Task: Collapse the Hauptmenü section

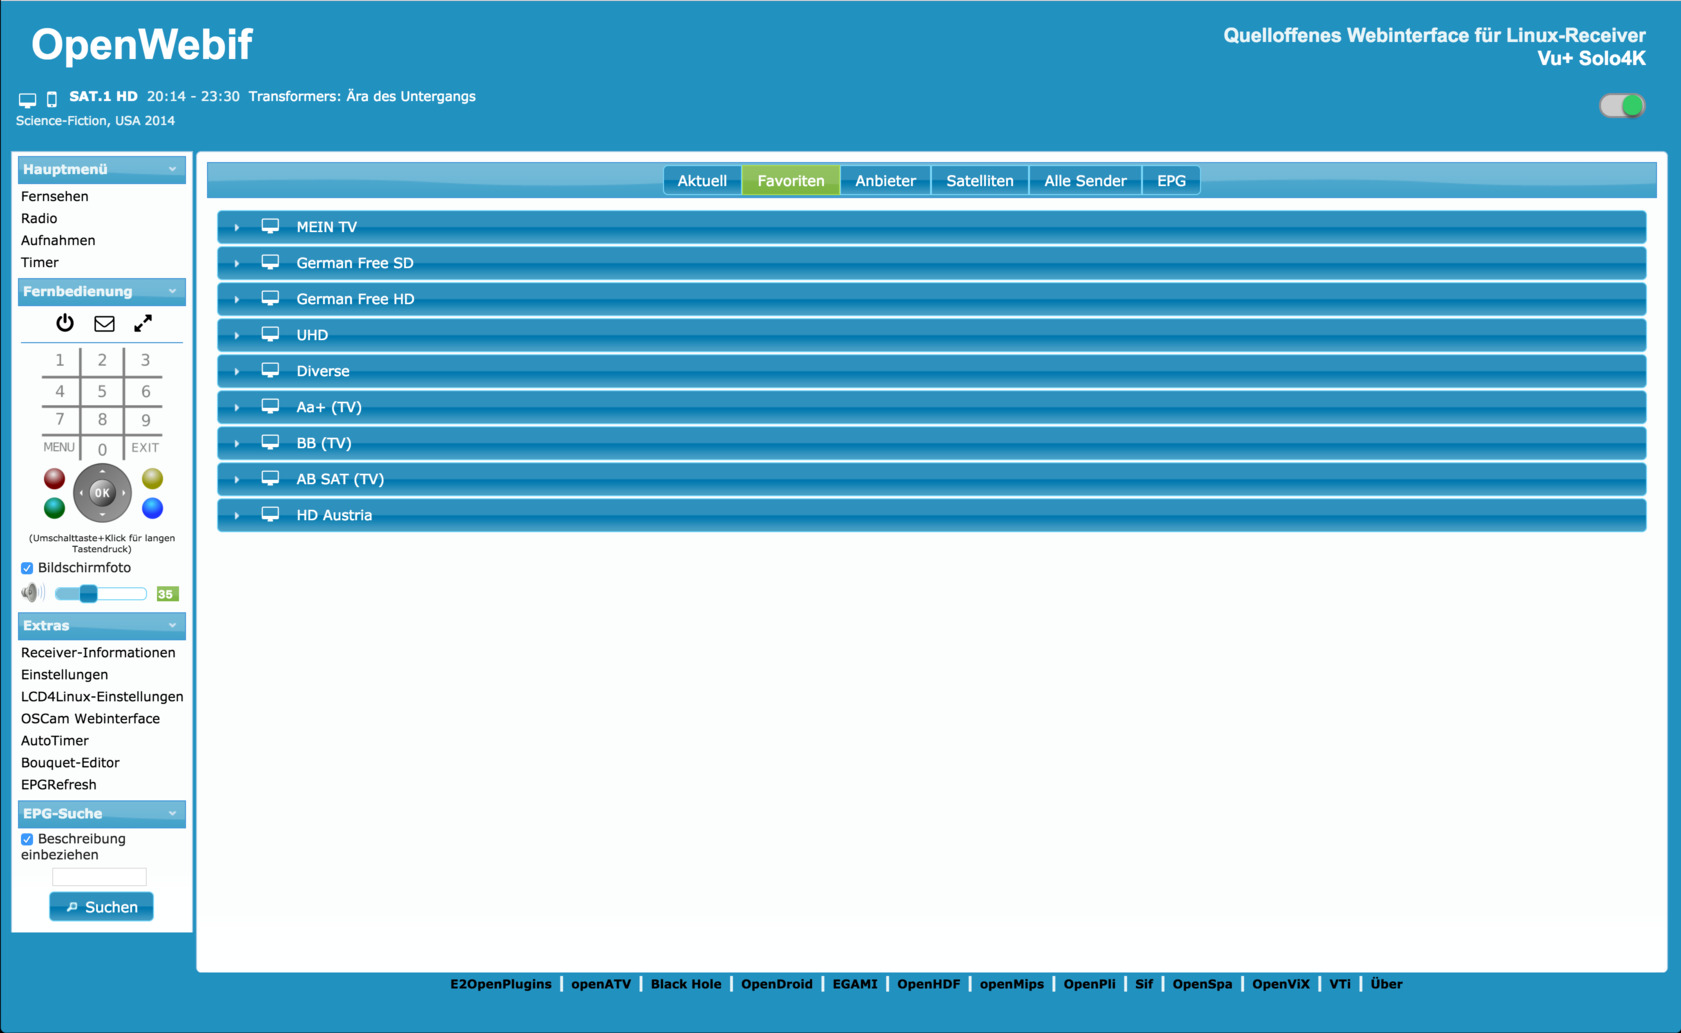Action: coord(172,169)
